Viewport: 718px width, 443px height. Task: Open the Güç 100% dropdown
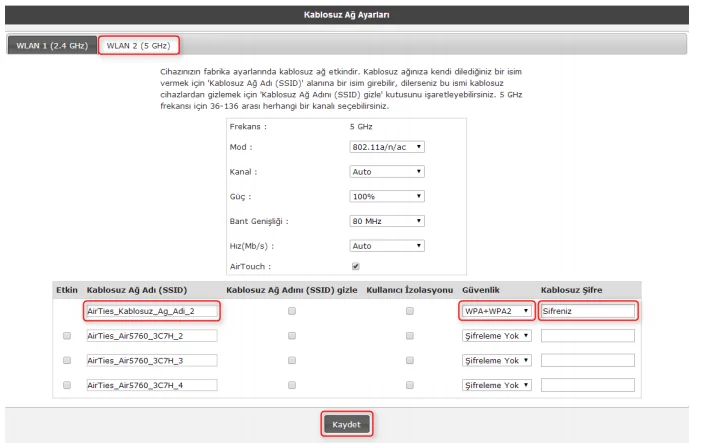[387, 196]
